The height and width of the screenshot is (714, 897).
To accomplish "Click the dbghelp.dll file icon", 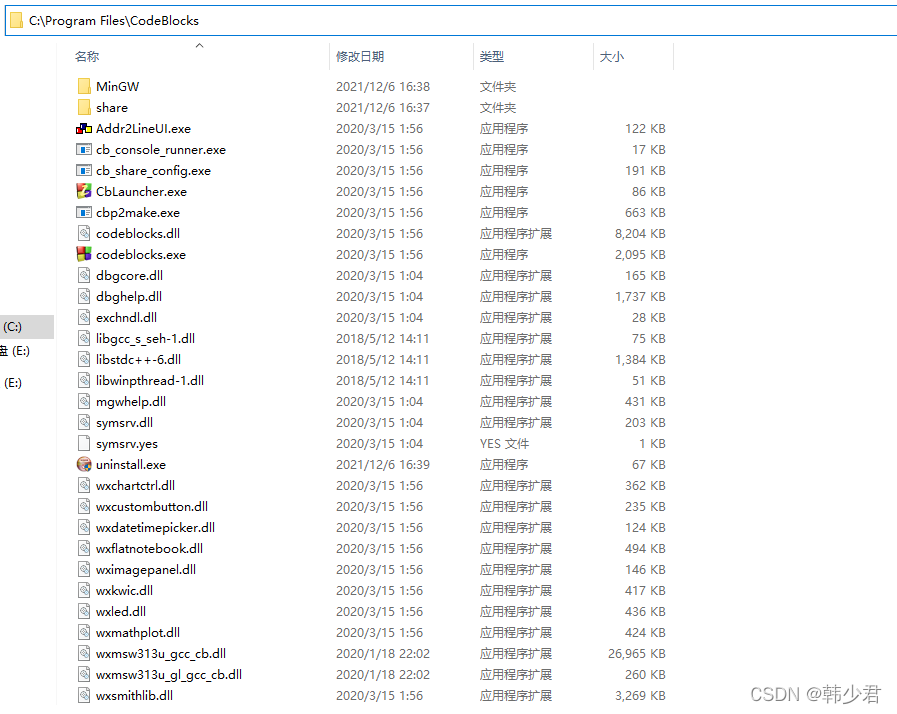I will click(84, 296).
